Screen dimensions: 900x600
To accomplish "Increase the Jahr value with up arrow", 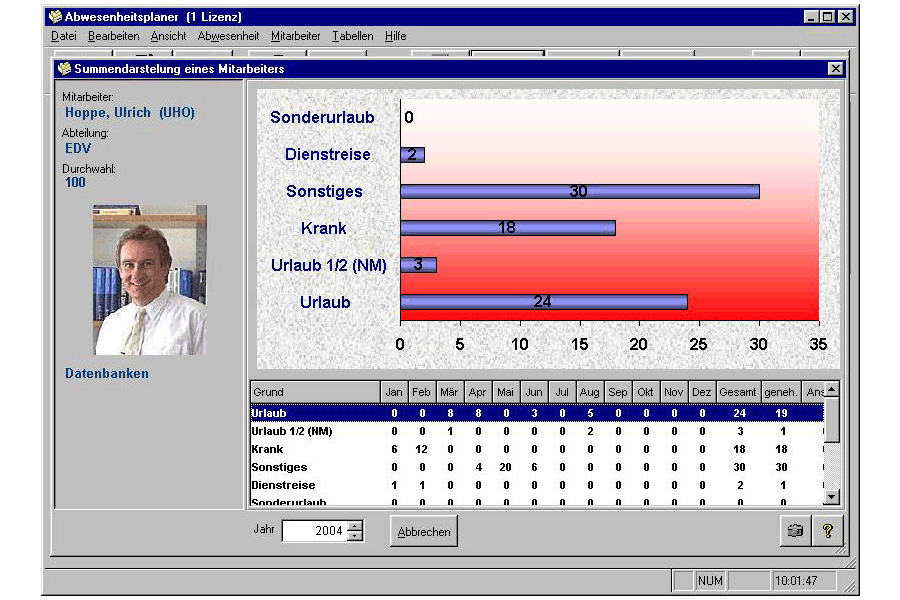I will tap(356, 525).
